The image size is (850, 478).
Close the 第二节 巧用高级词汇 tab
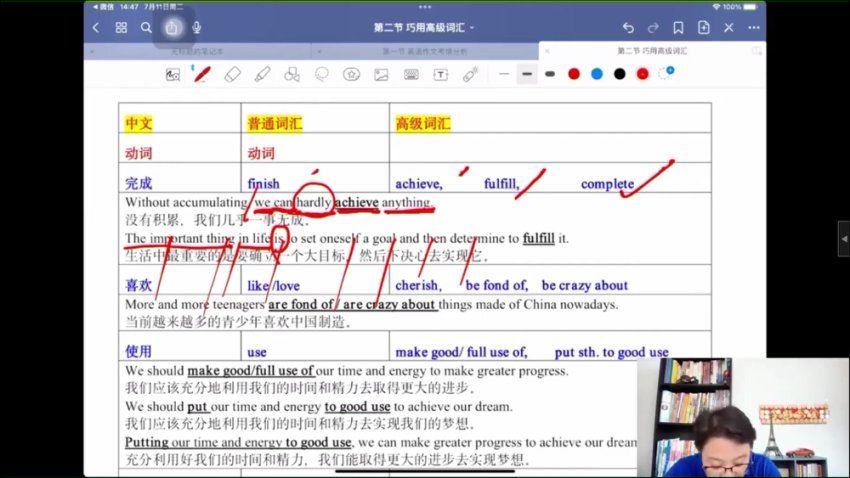coord(547,51)
